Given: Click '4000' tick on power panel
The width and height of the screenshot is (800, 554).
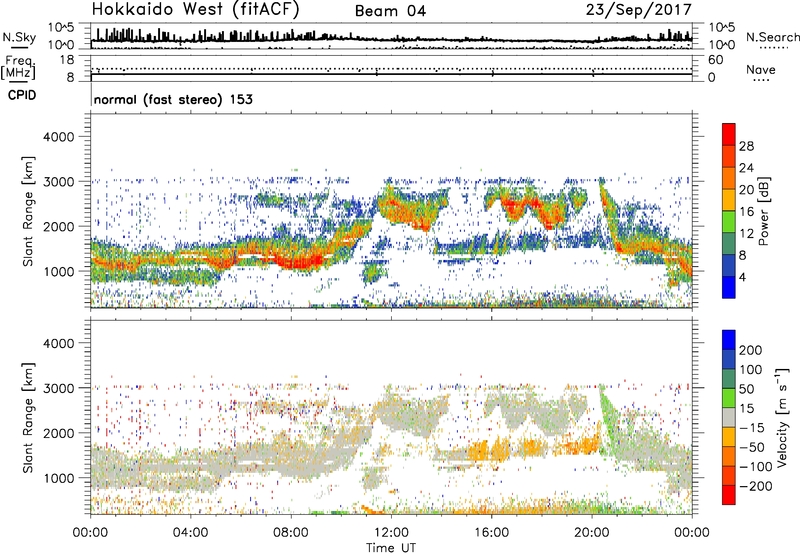Looking at the screenshot, I should [x=59, y=137].
